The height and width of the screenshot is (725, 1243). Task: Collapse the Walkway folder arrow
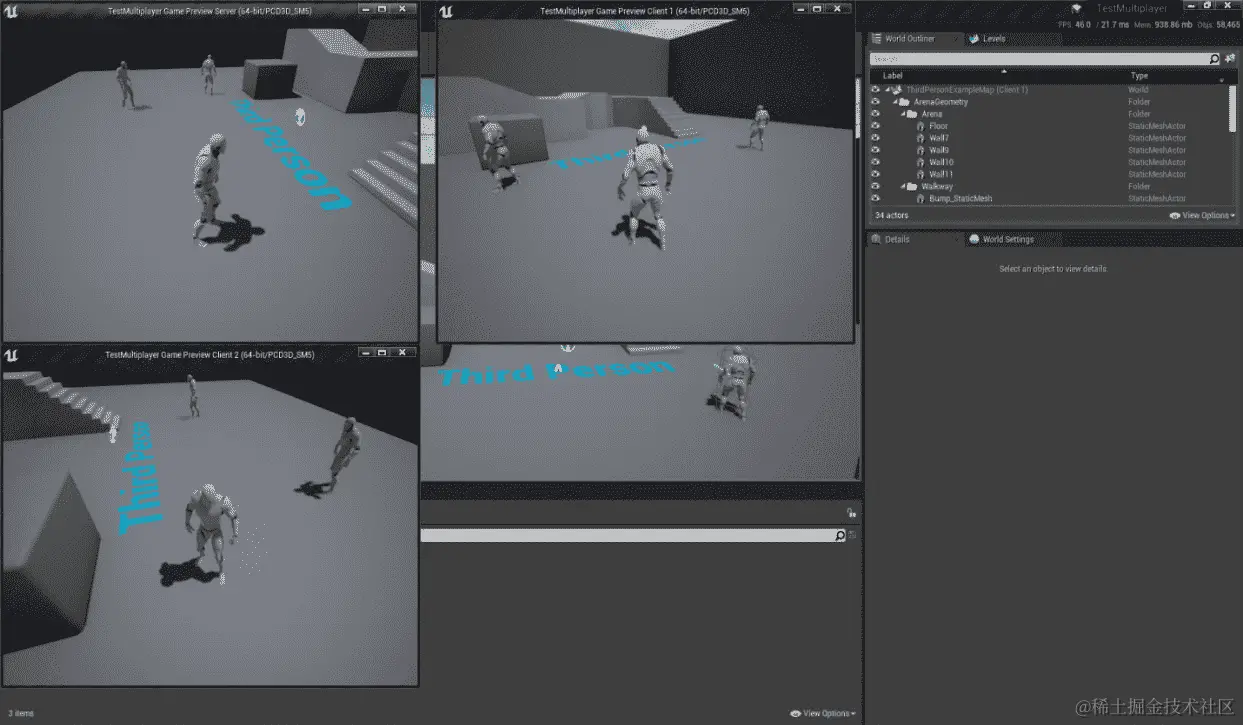903,186
